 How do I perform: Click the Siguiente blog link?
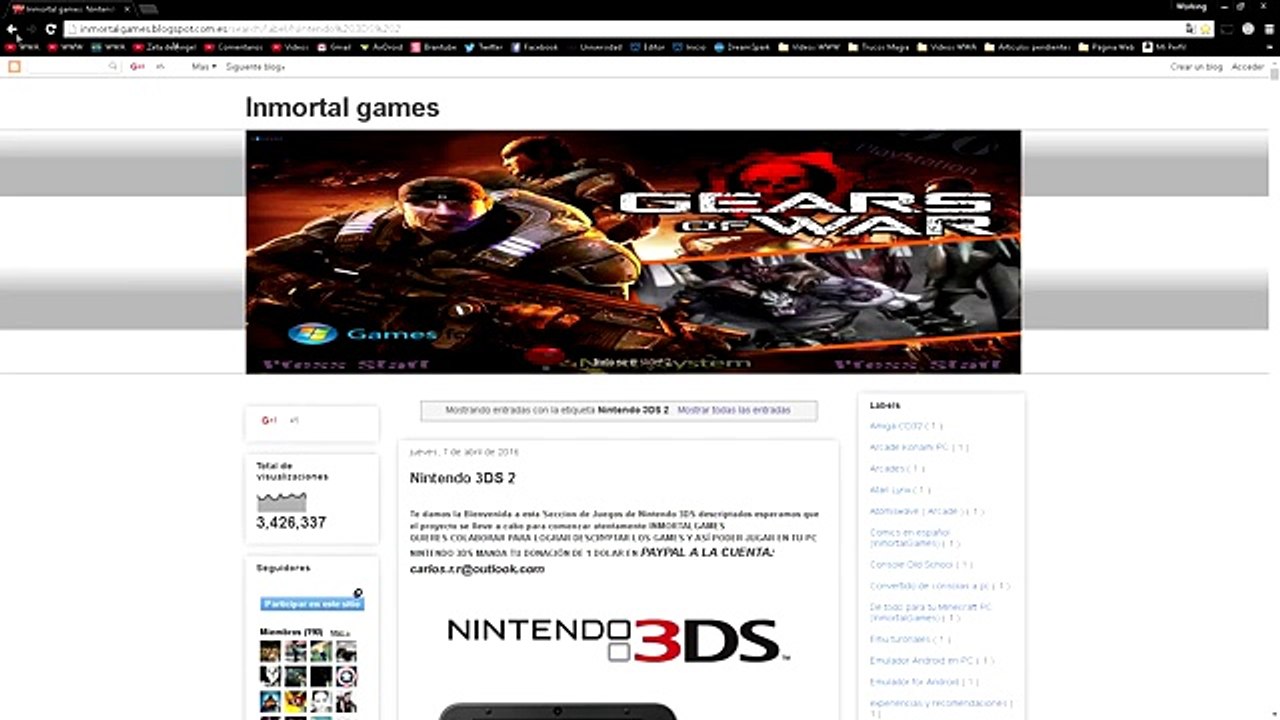[x=256, y=67]
